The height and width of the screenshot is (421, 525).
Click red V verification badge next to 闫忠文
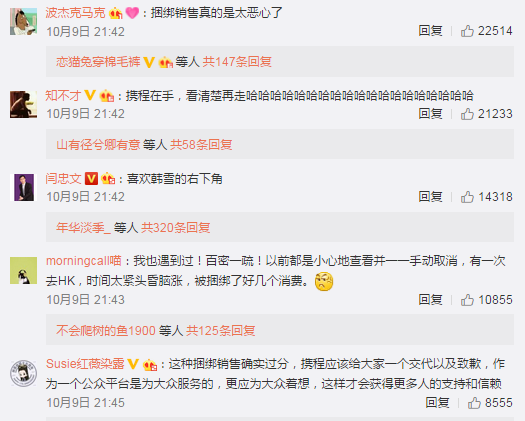91,179
